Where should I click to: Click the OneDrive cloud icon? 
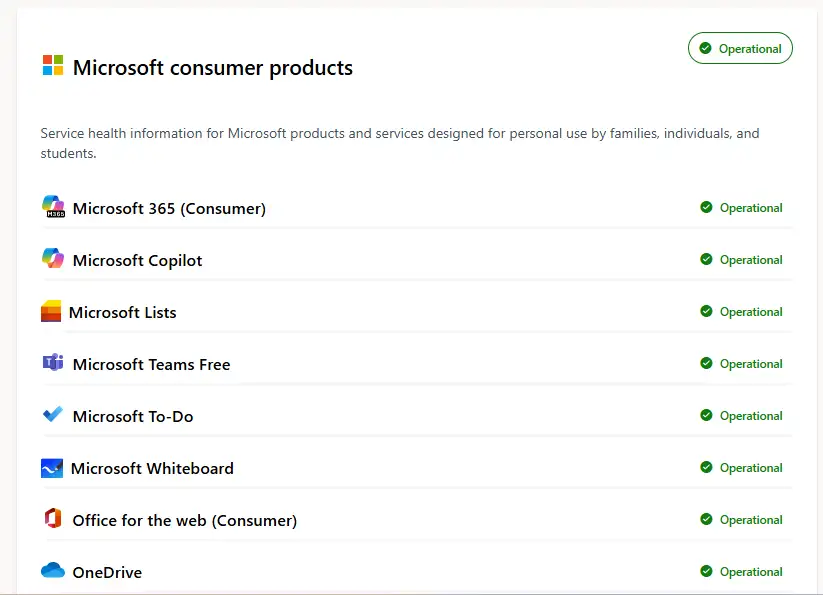pos(53,571)
